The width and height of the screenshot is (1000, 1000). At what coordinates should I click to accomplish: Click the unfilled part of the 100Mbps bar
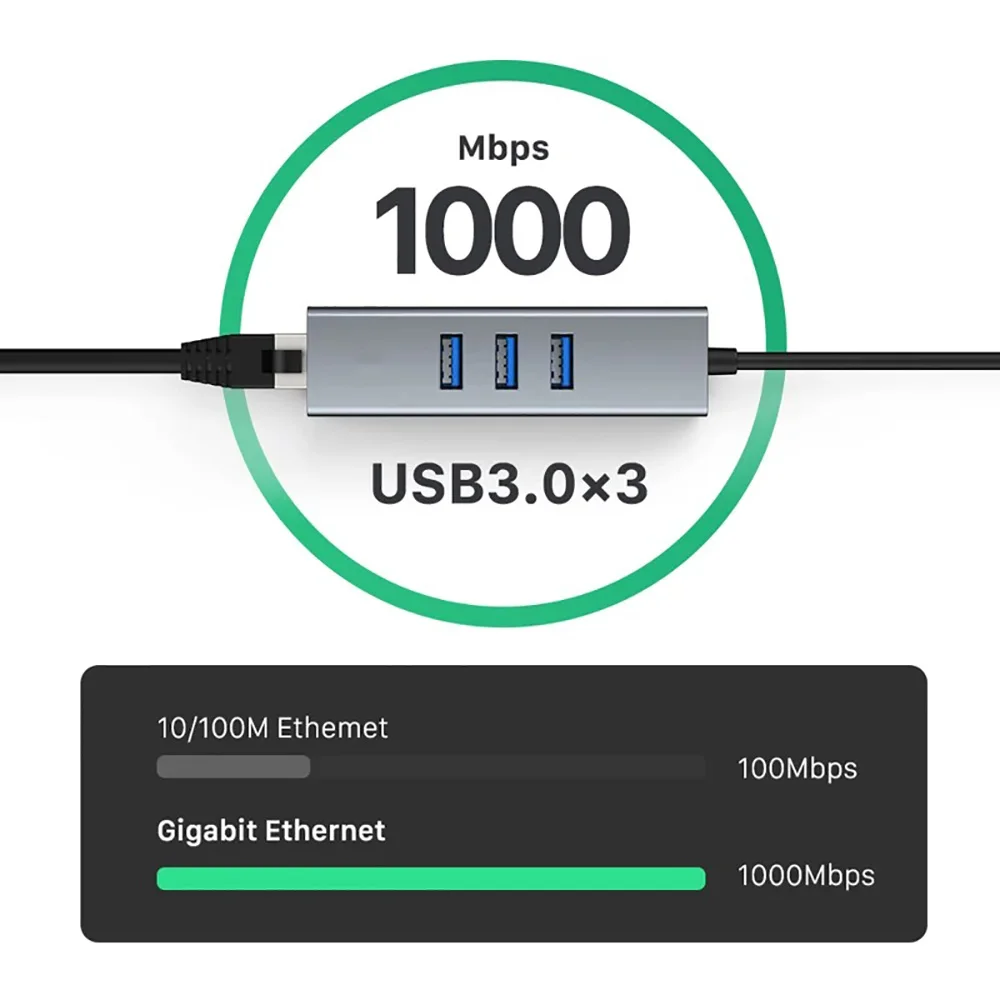pyautogui.click(x=508, y=767)
